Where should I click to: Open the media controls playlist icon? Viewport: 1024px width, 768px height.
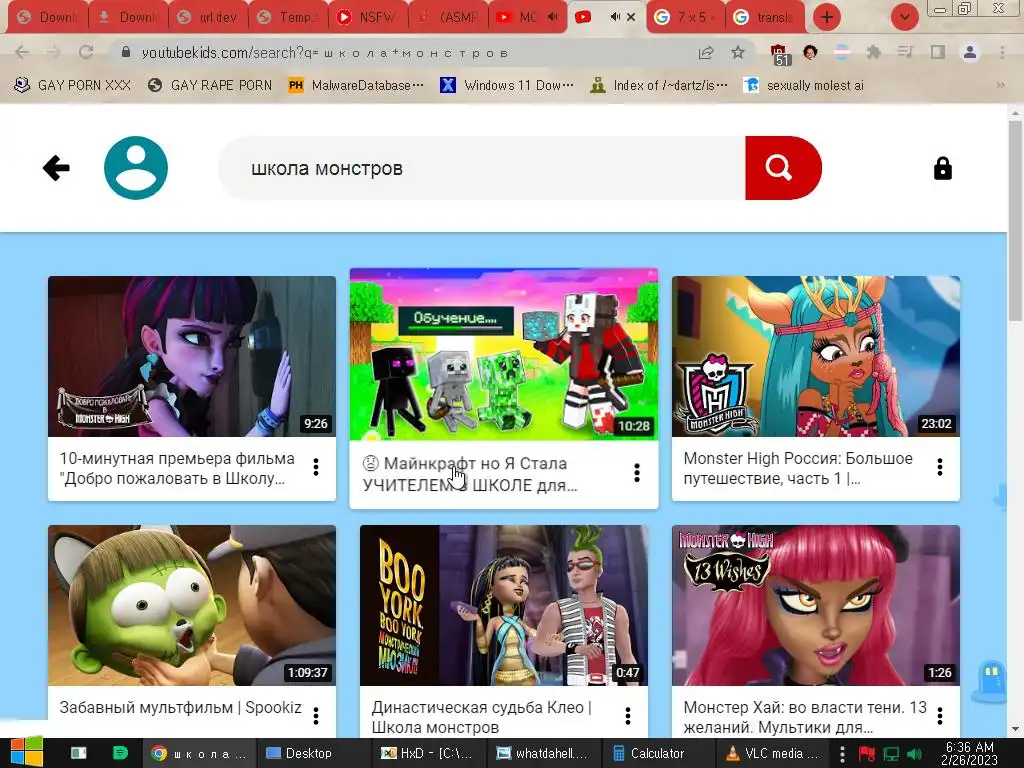point(905,52)
